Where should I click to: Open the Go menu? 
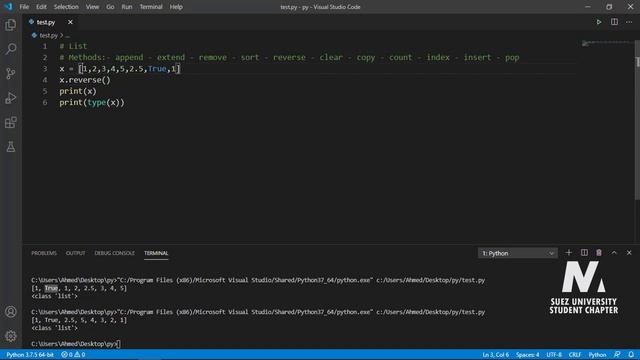(110, 7)
